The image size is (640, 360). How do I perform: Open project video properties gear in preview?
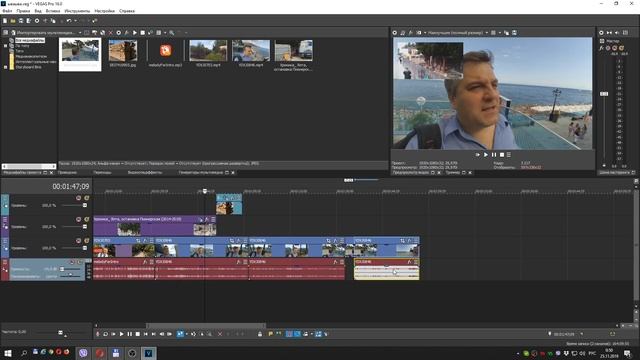395,33
